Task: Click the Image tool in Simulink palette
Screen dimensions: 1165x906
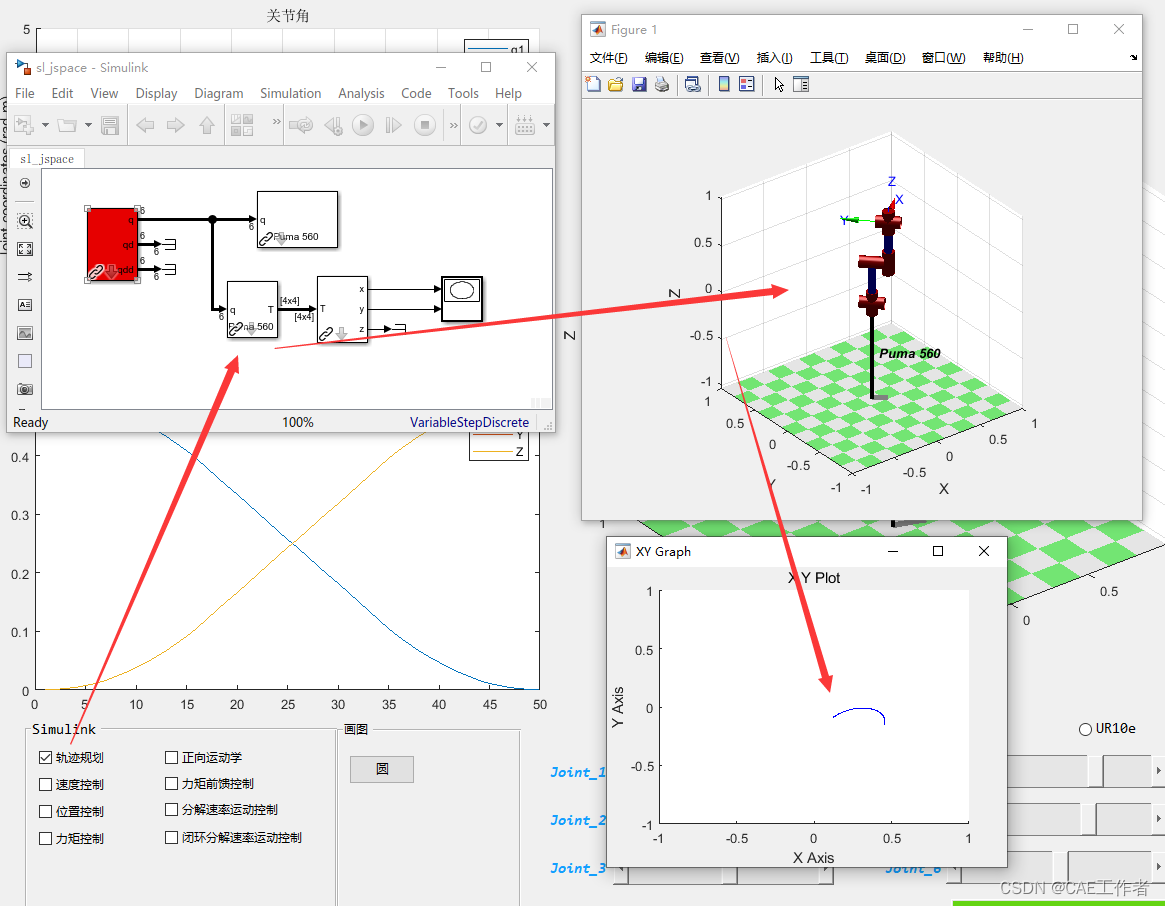Action: [x=25, y=333]
